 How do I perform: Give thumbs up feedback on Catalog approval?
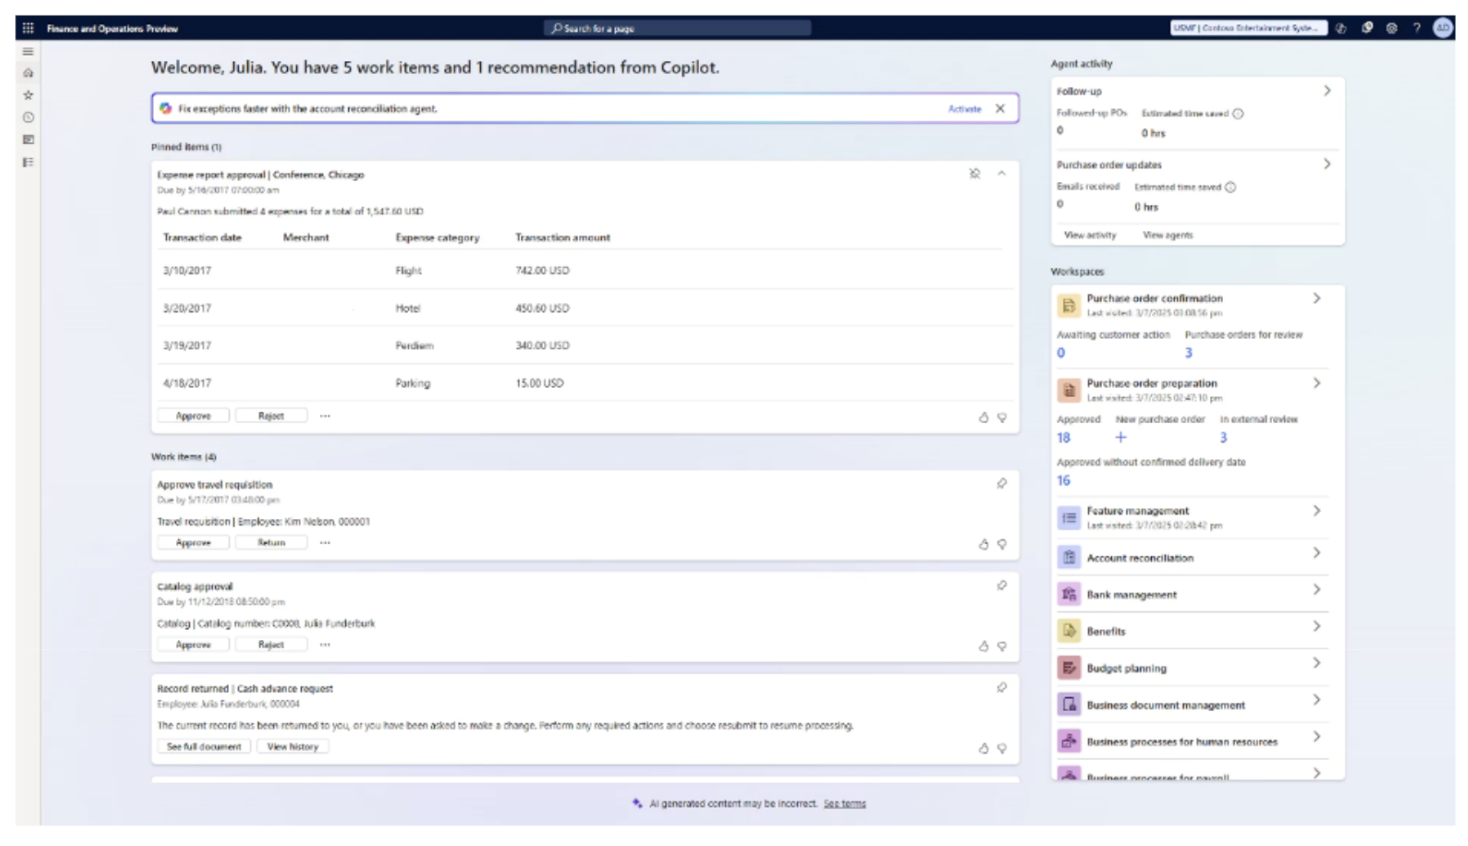point(984,645)
